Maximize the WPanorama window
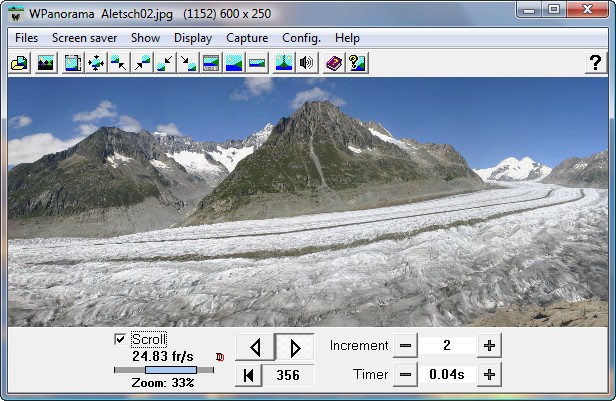Viewport: 616px width, 401px height. click(554, 10)
